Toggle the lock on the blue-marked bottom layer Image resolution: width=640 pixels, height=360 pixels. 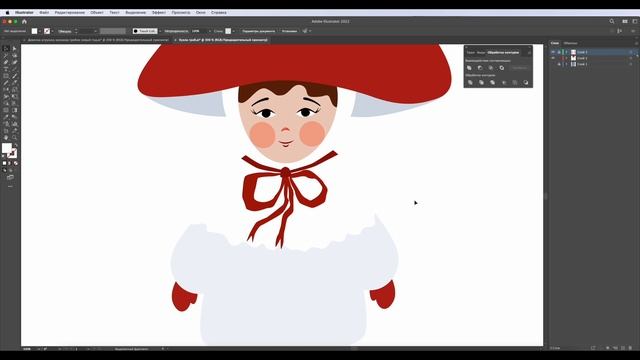[x=559, y=64]
